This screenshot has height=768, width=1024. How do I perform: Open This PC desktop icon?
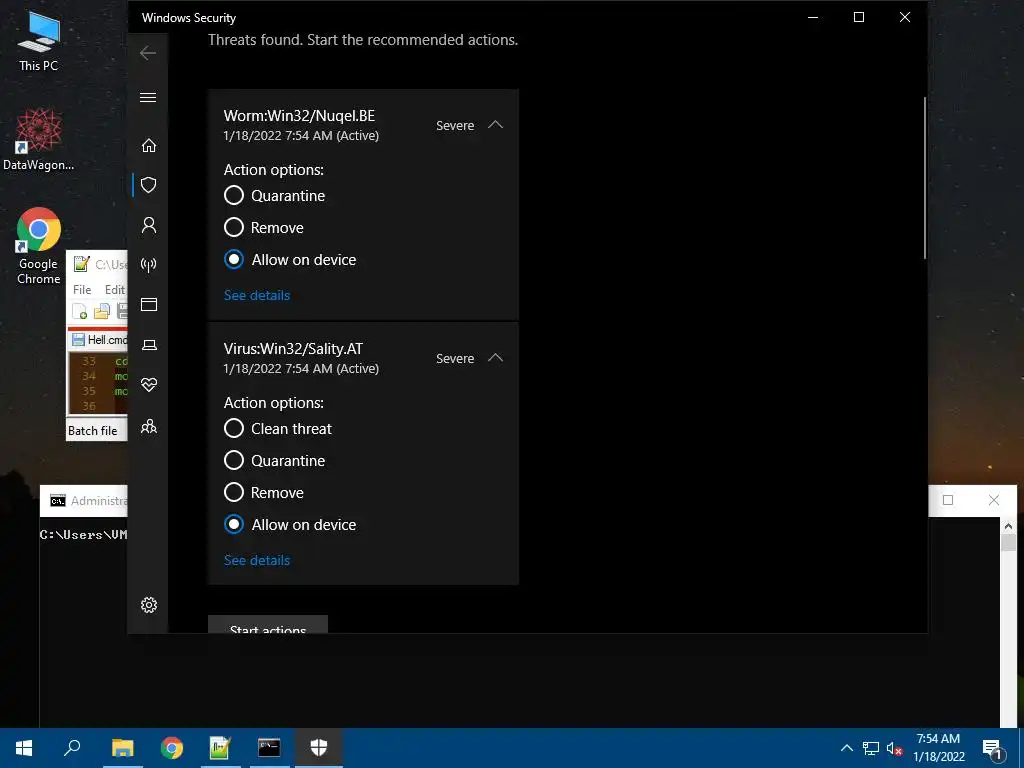39,40
